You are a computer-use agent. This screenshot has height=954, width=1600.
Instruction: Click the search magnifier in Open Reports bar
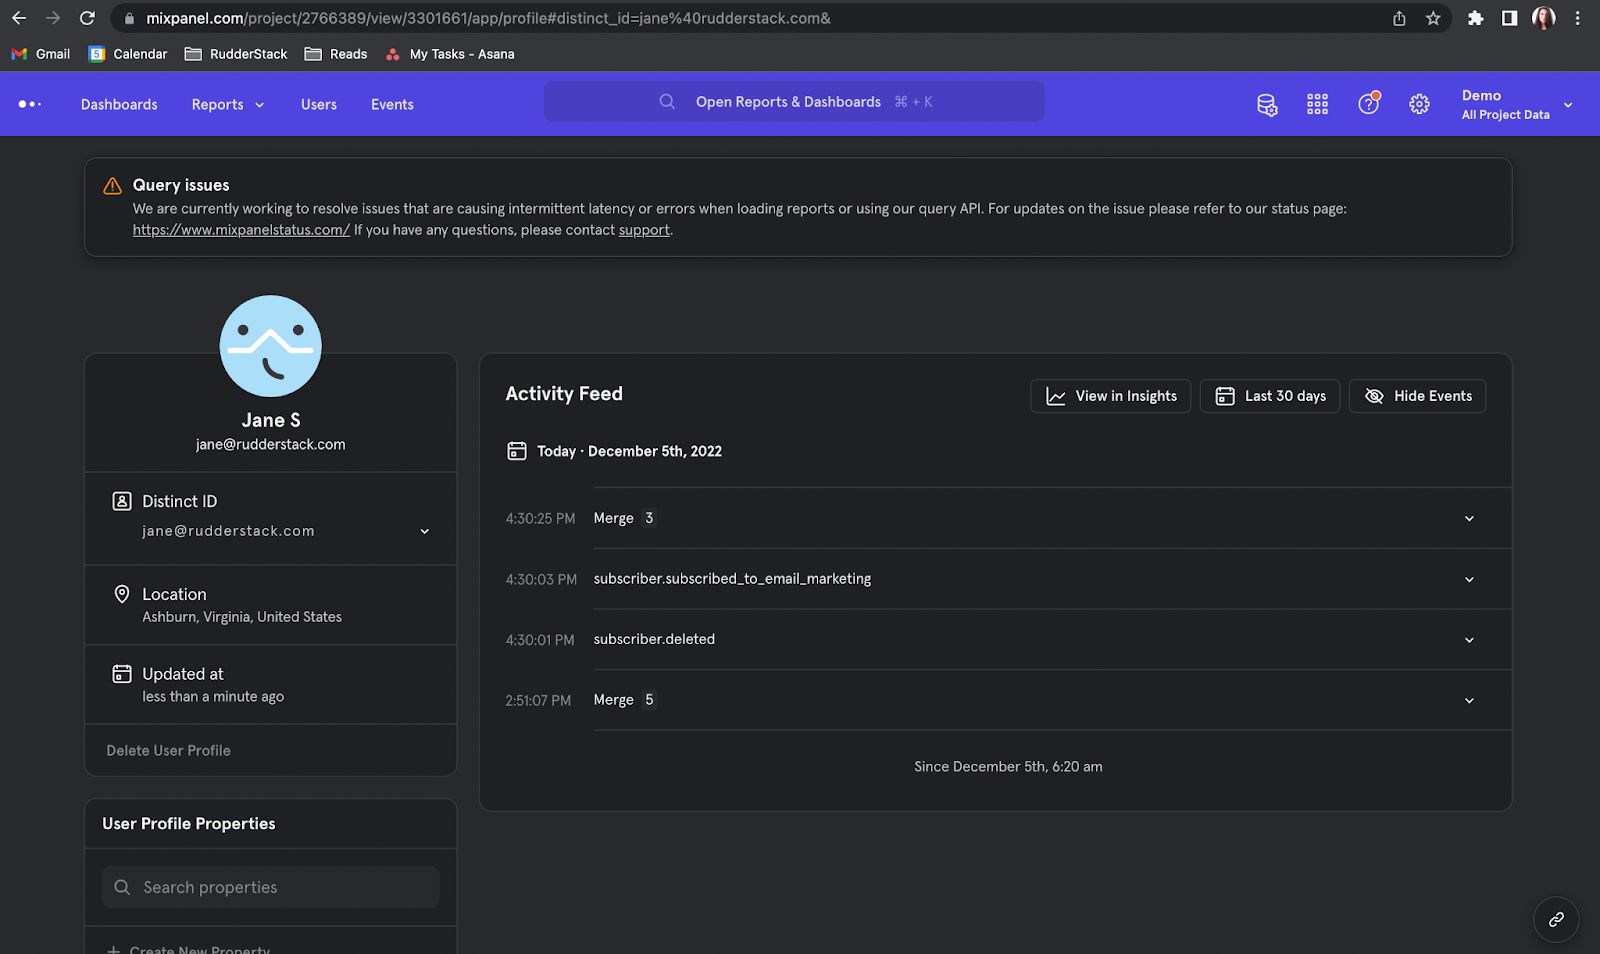coord(667,102)
